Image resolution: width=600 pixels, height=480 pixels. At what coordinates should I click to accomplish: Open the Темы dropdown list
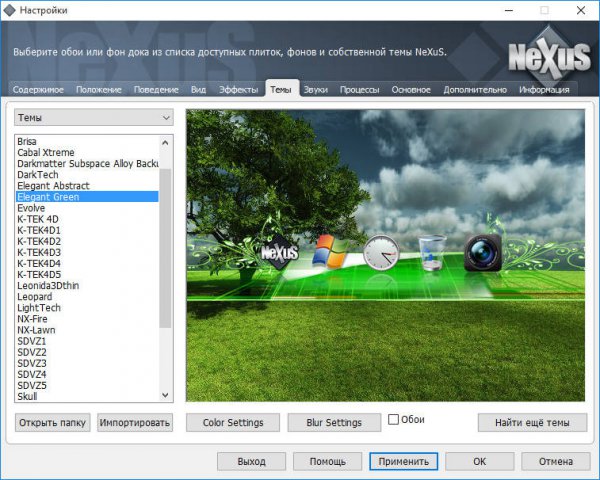[x=94, y=118]
